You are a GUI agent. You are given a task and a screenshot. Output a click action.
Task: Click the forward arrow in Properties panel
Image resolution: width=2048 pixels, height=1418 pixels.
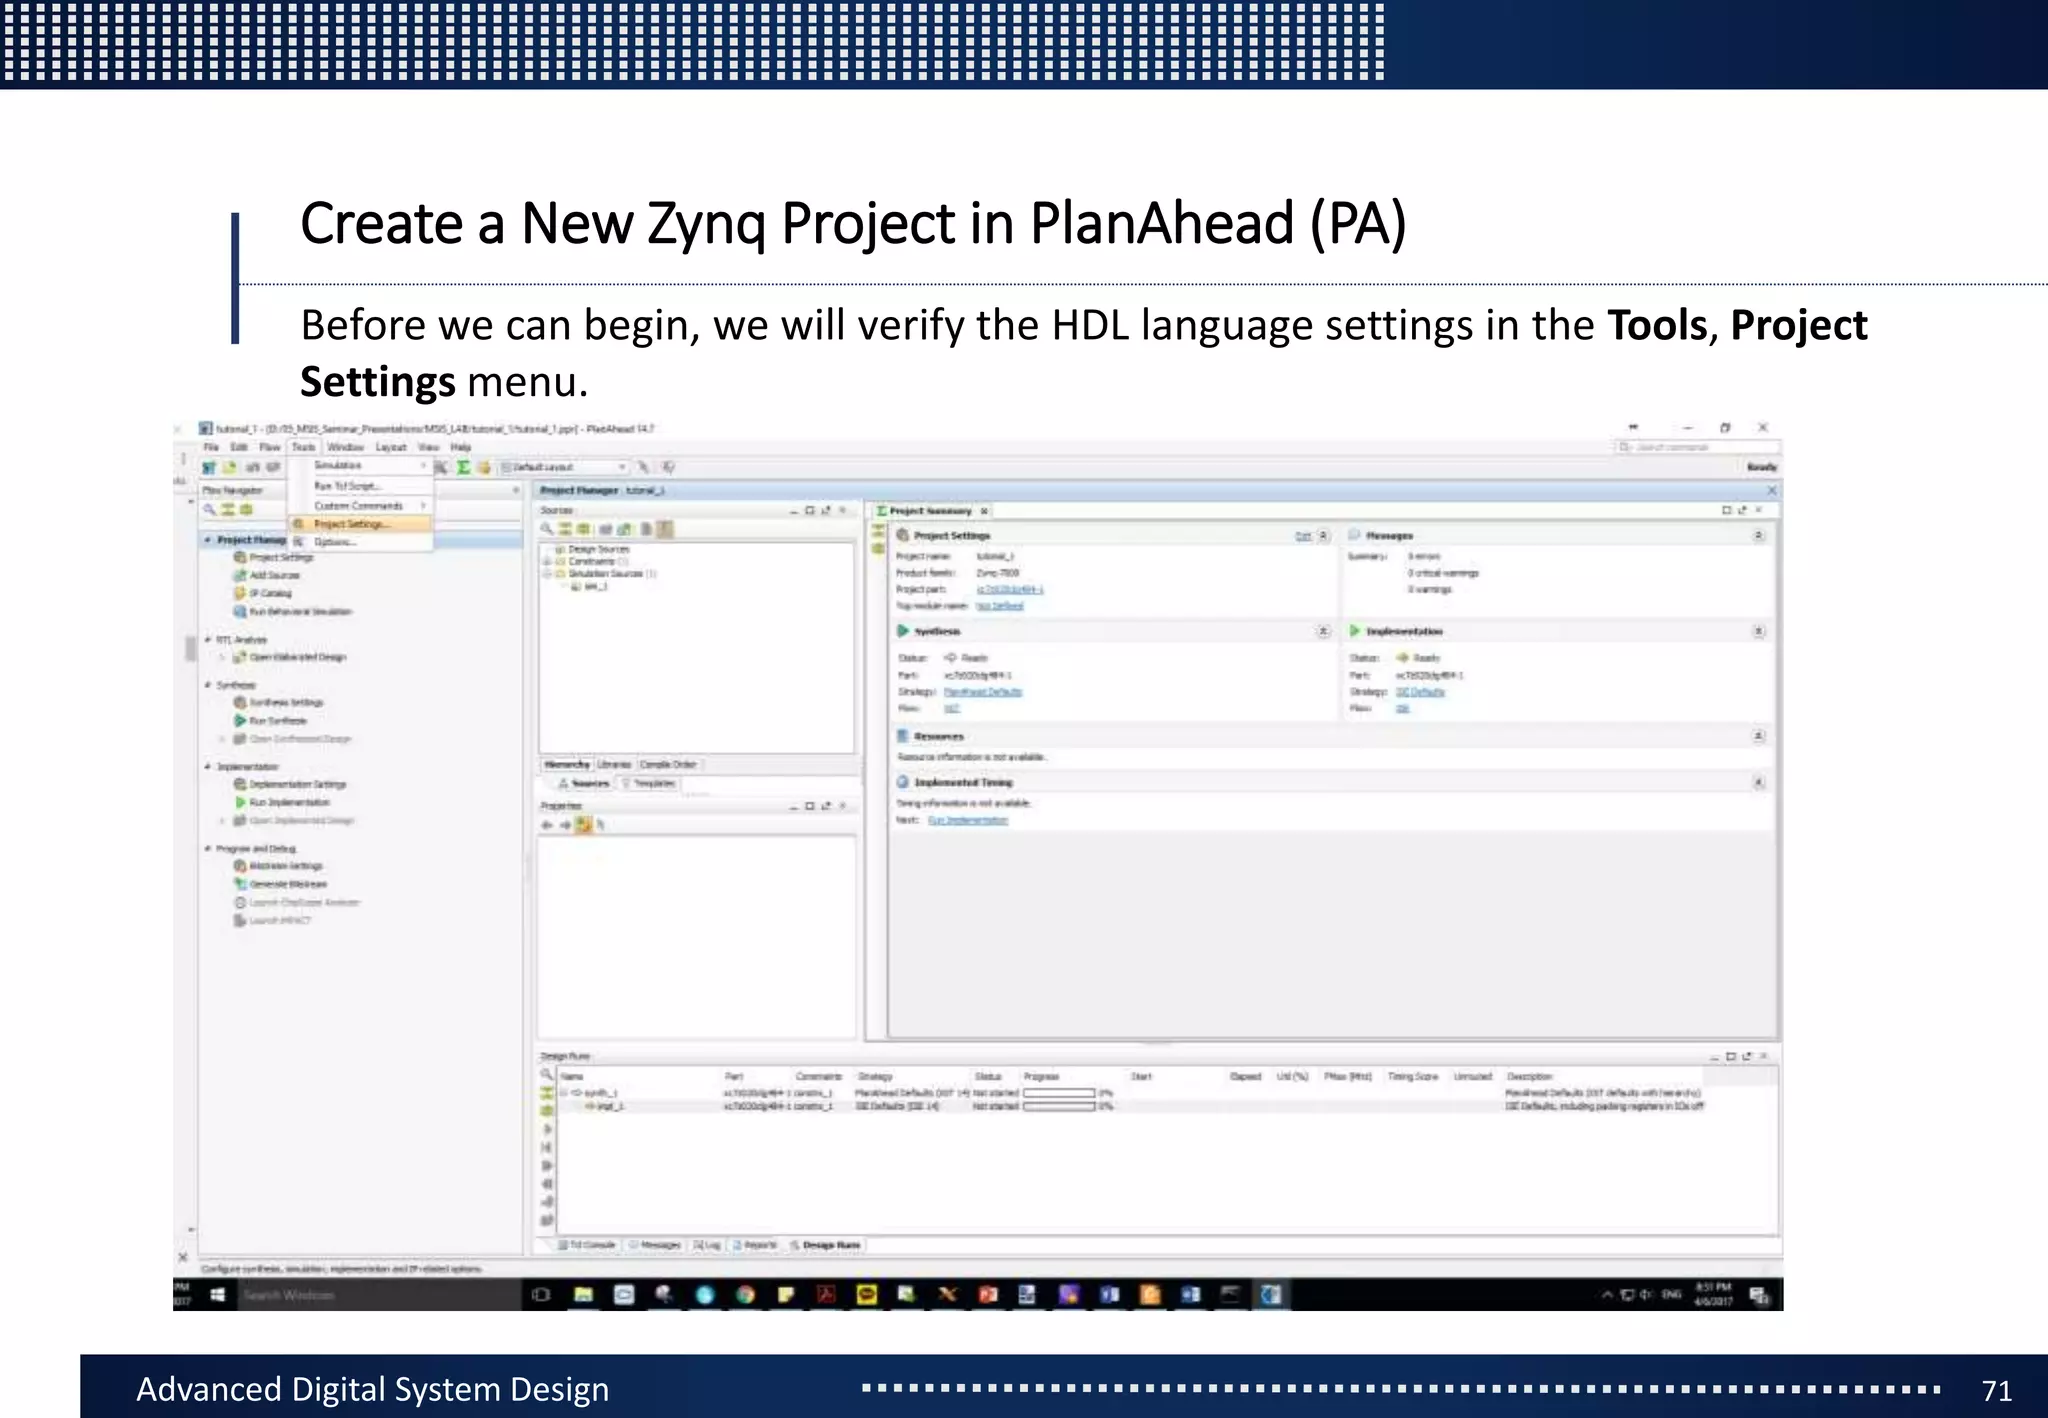click(565, 825)
